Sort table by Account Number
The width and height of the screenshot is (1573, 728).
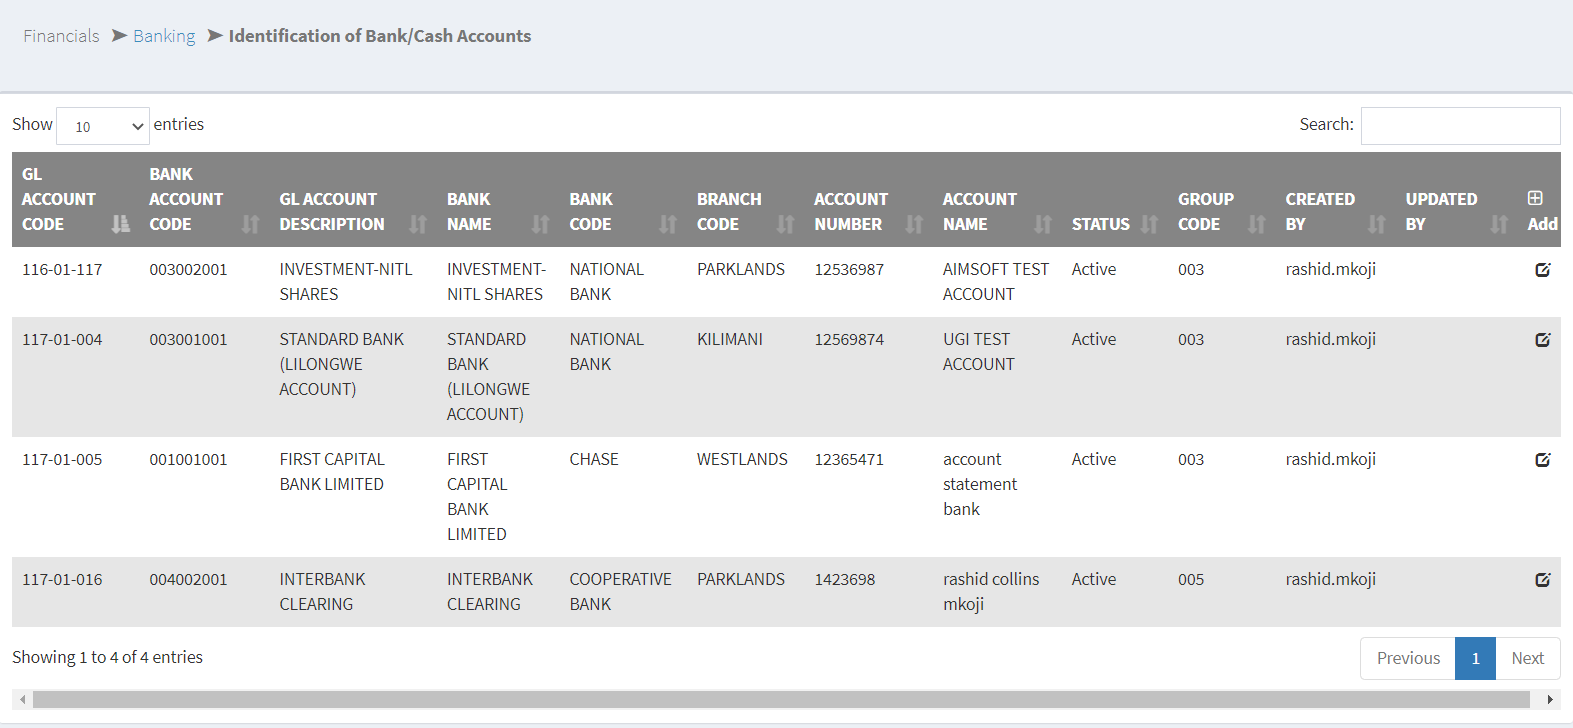pos(858,212)
